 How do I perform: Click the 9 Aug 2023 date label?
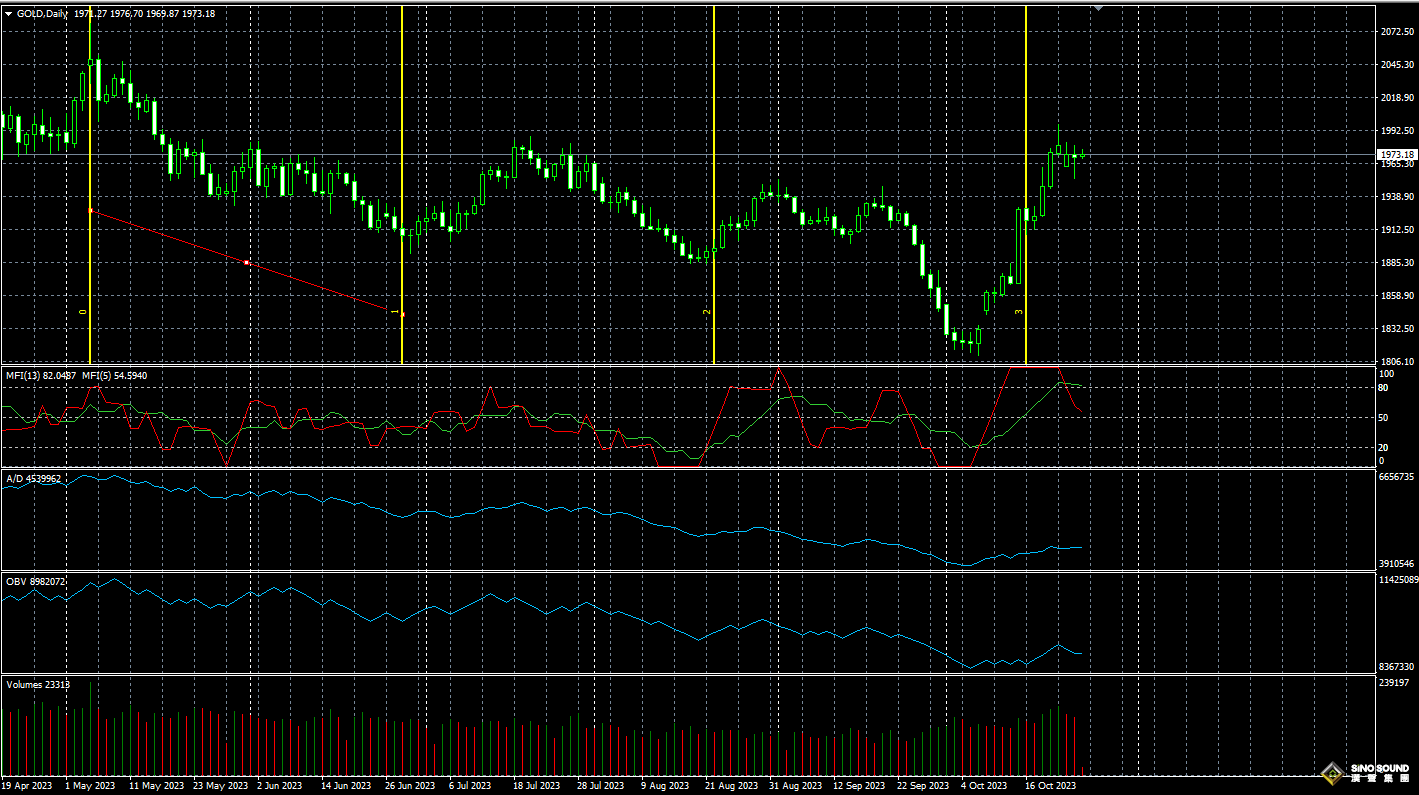coord(665,786)
